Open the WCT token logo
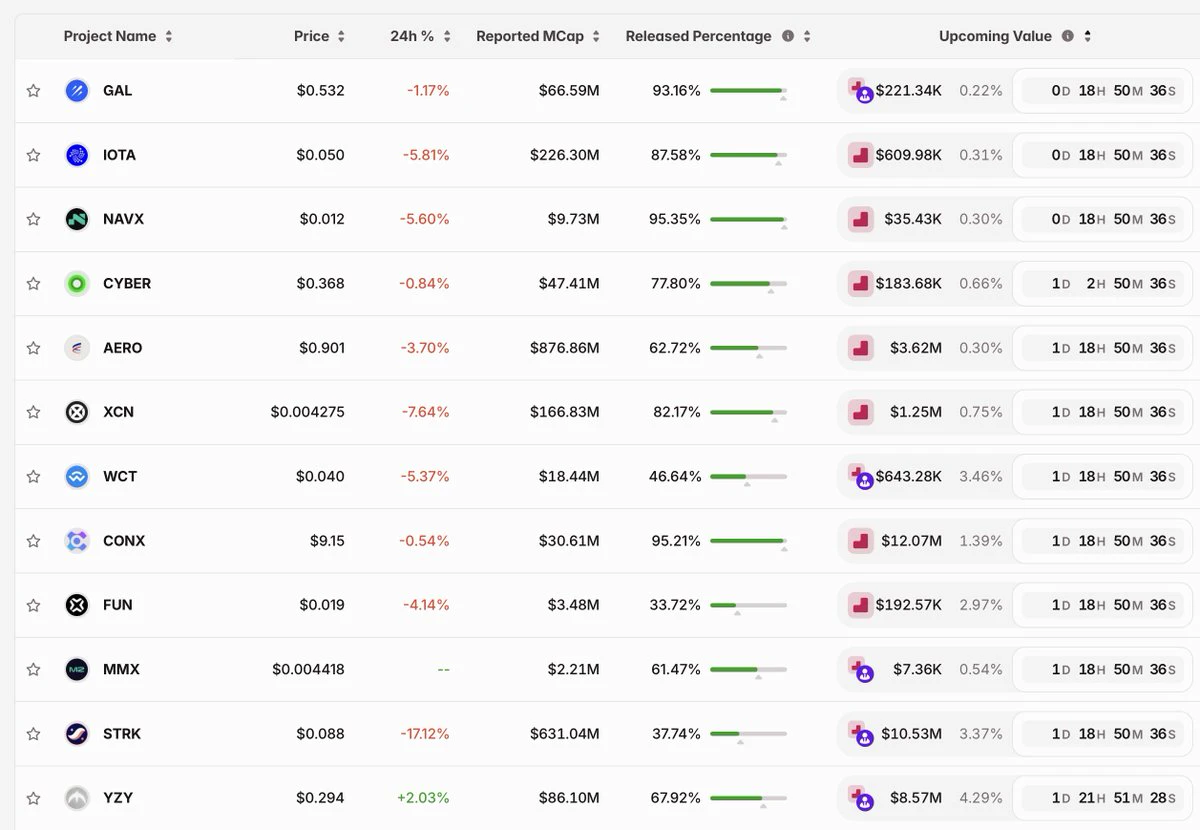This screenshot has width=1200, height=830. click(77, 476)
